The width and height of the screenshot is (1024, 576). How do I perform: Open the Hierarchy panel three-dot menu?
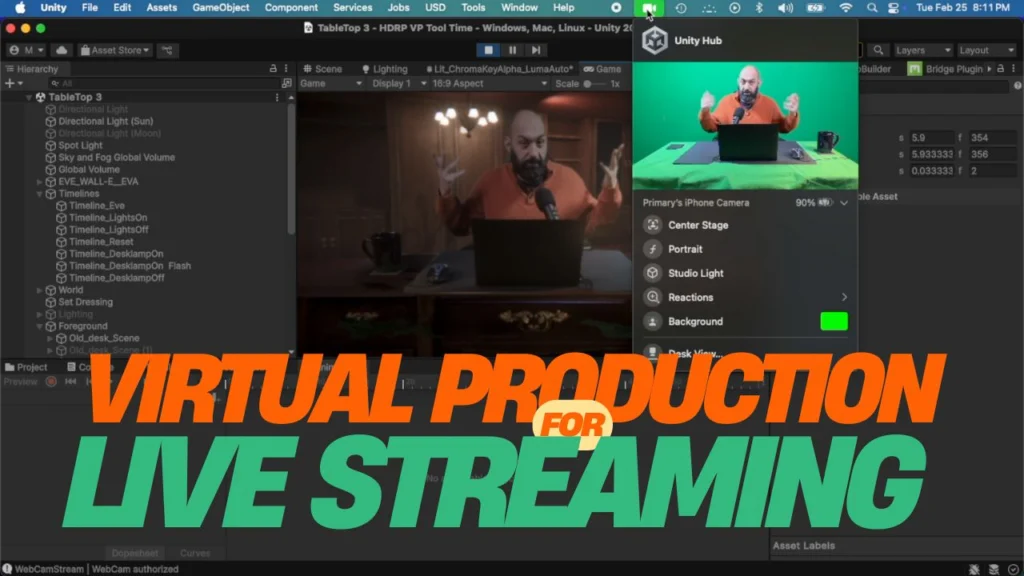286,69
